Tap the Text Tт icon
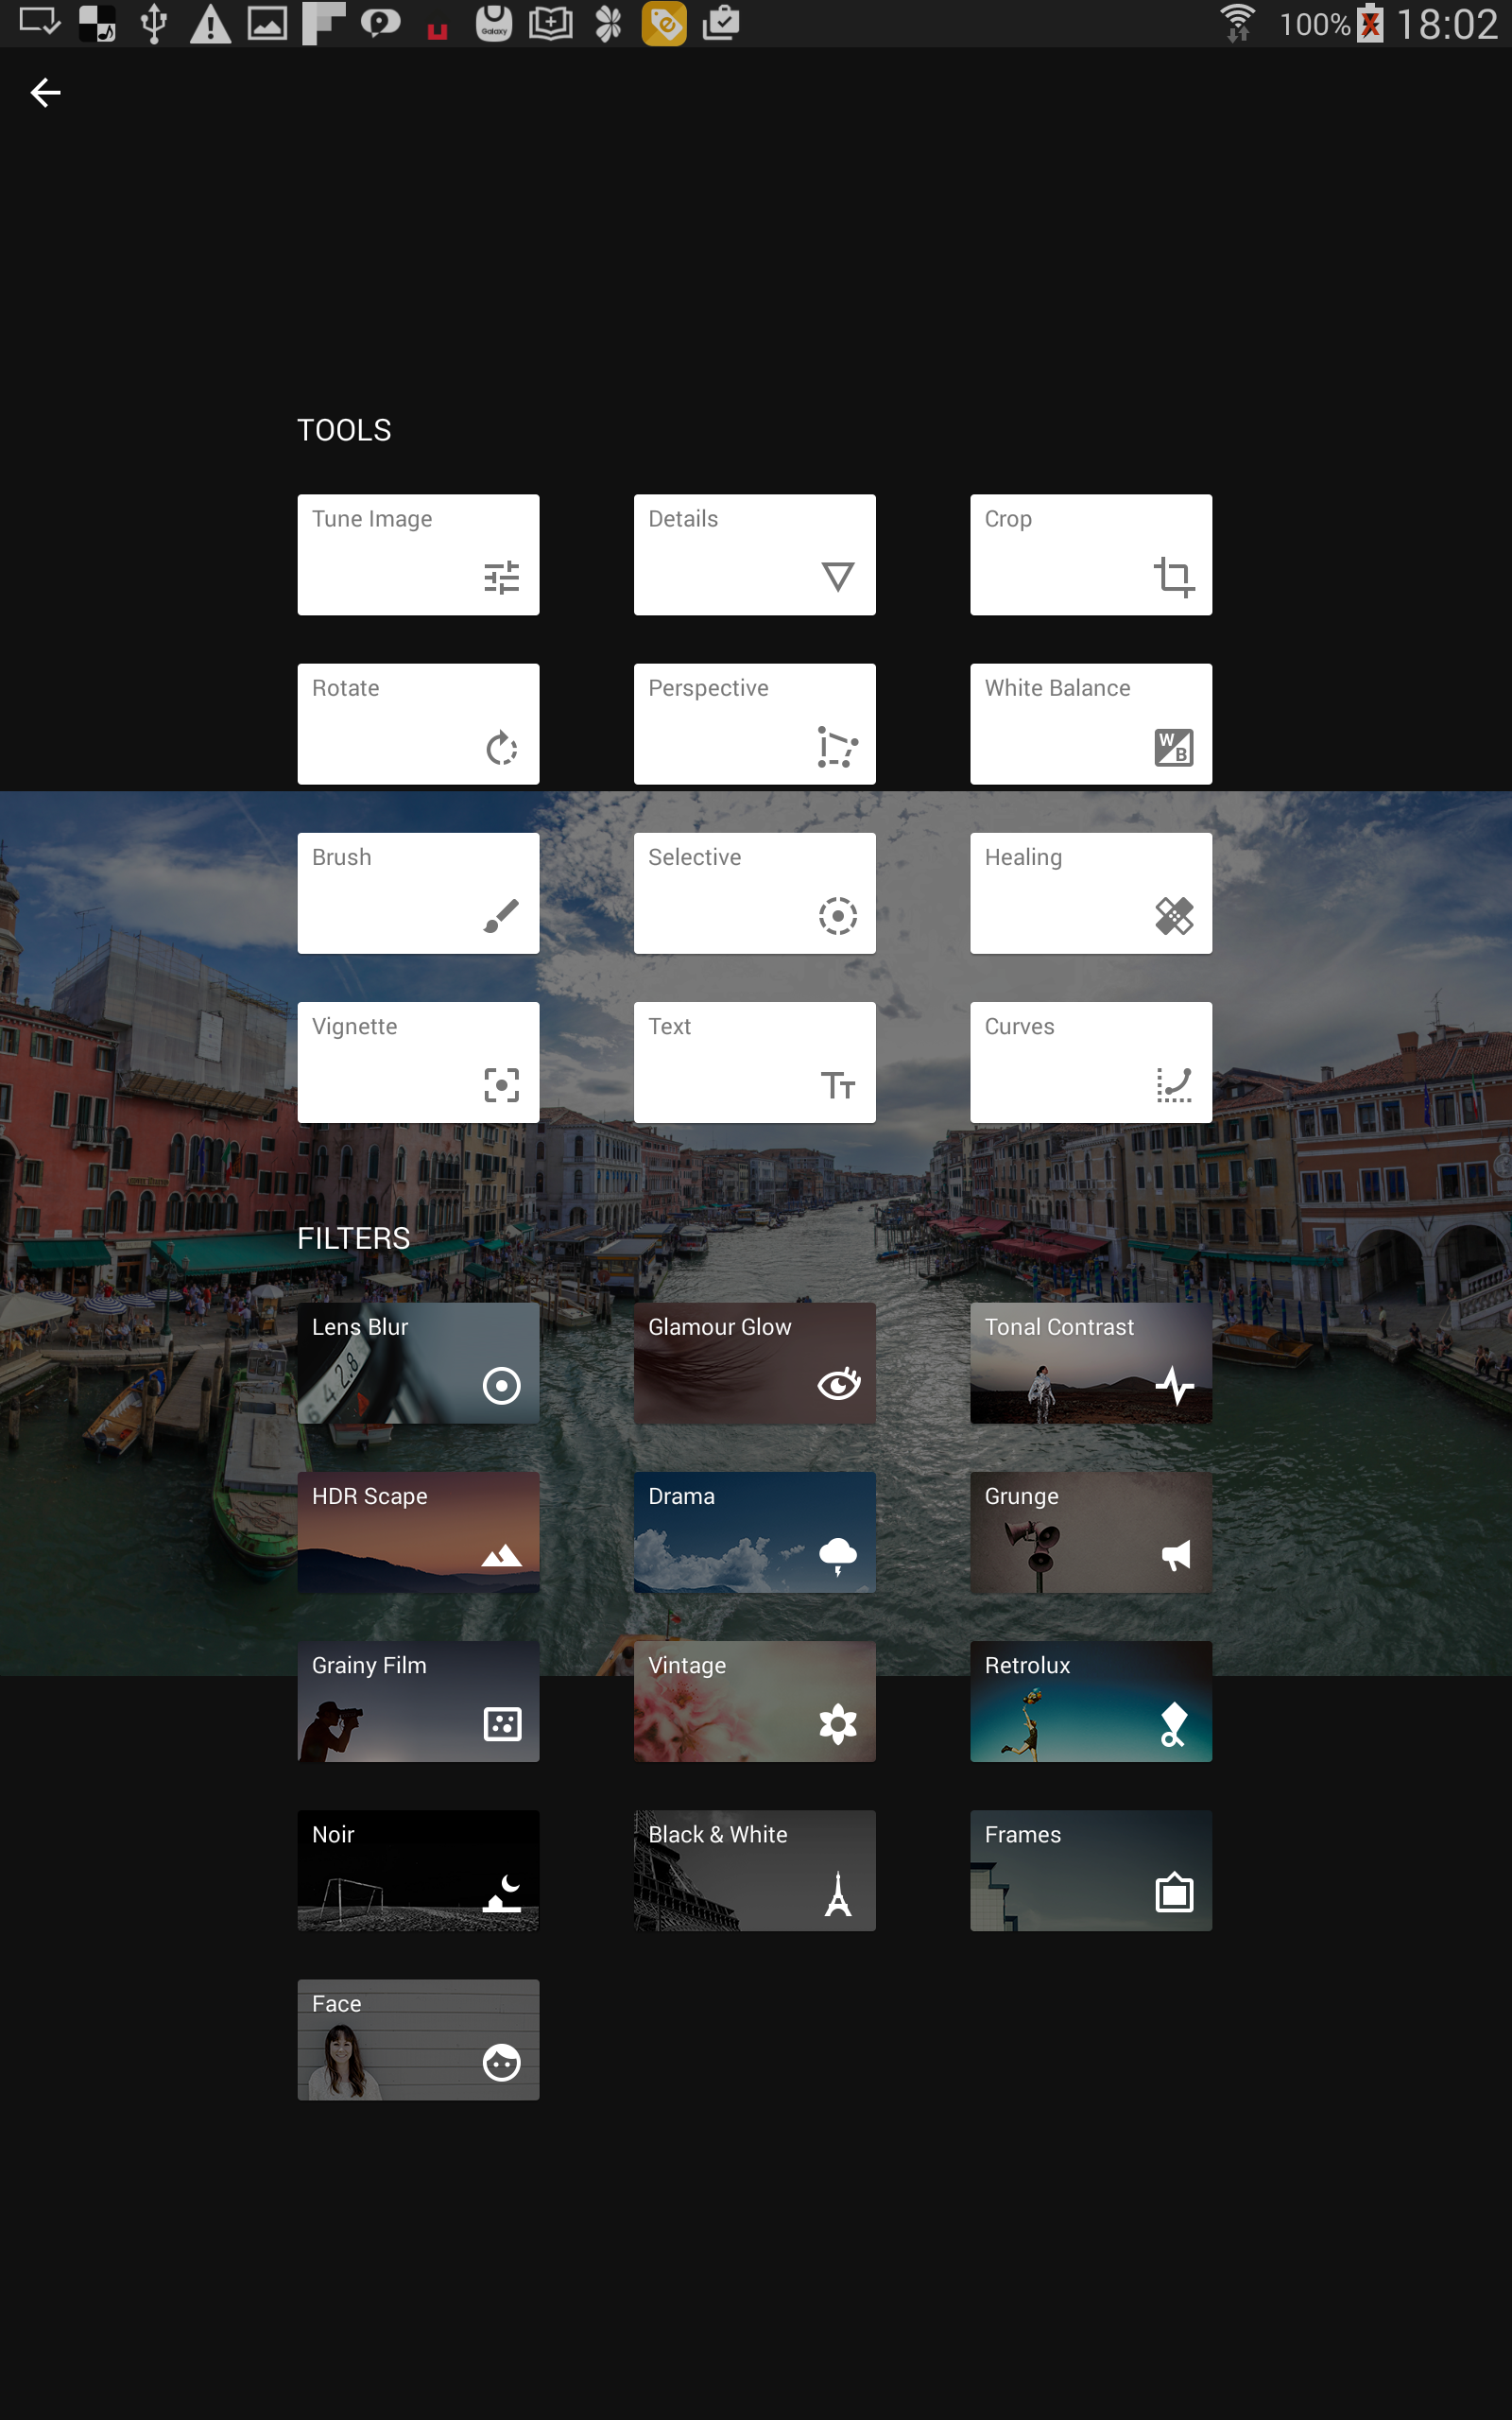 pos(837,1084)
